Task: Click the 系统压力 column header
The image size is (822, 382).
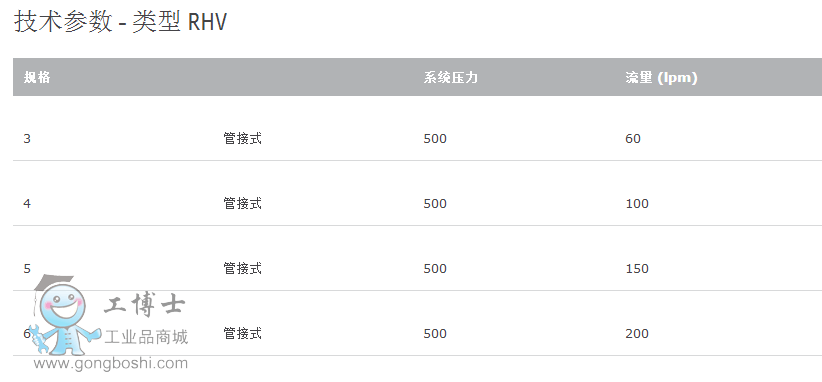Action: tap(451, 78)
